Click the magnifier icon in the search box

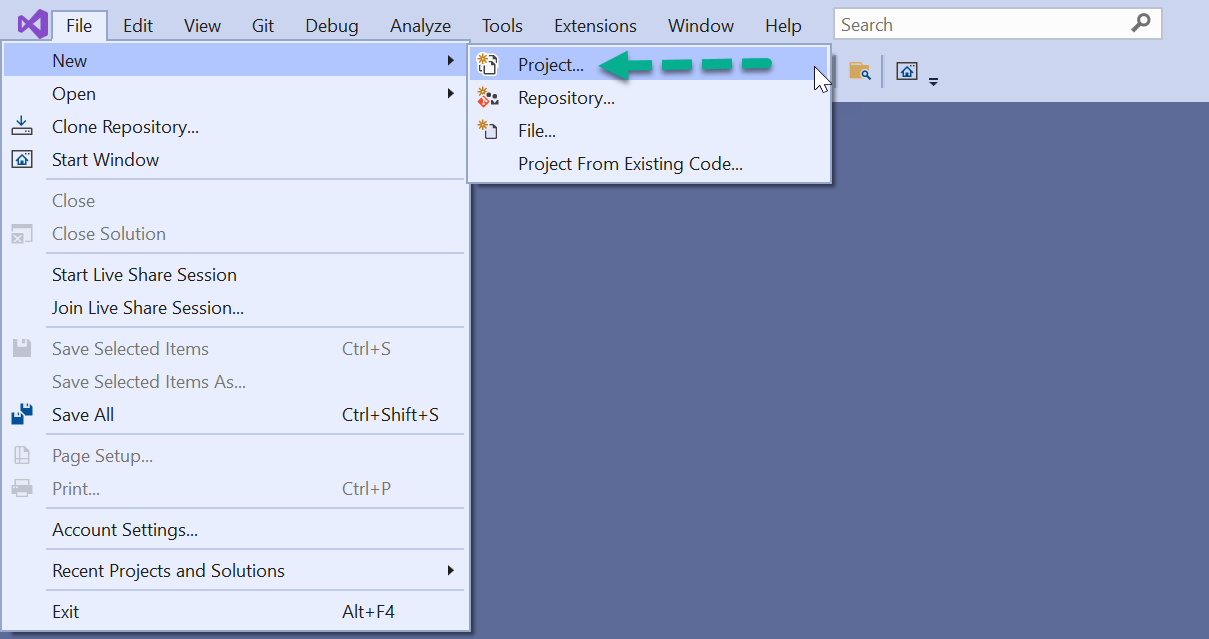[x=1142, y=23]
